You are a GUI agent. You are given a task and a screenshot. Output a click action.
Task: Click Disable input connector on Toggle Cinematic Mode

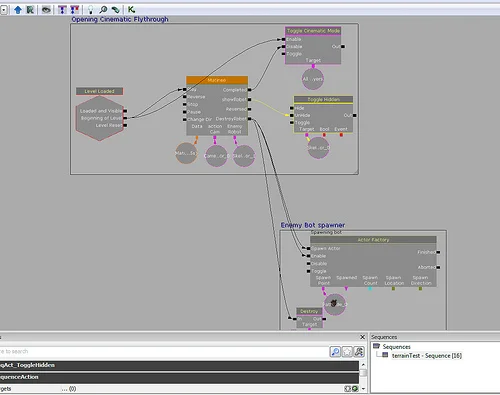[x=283, y=47]
